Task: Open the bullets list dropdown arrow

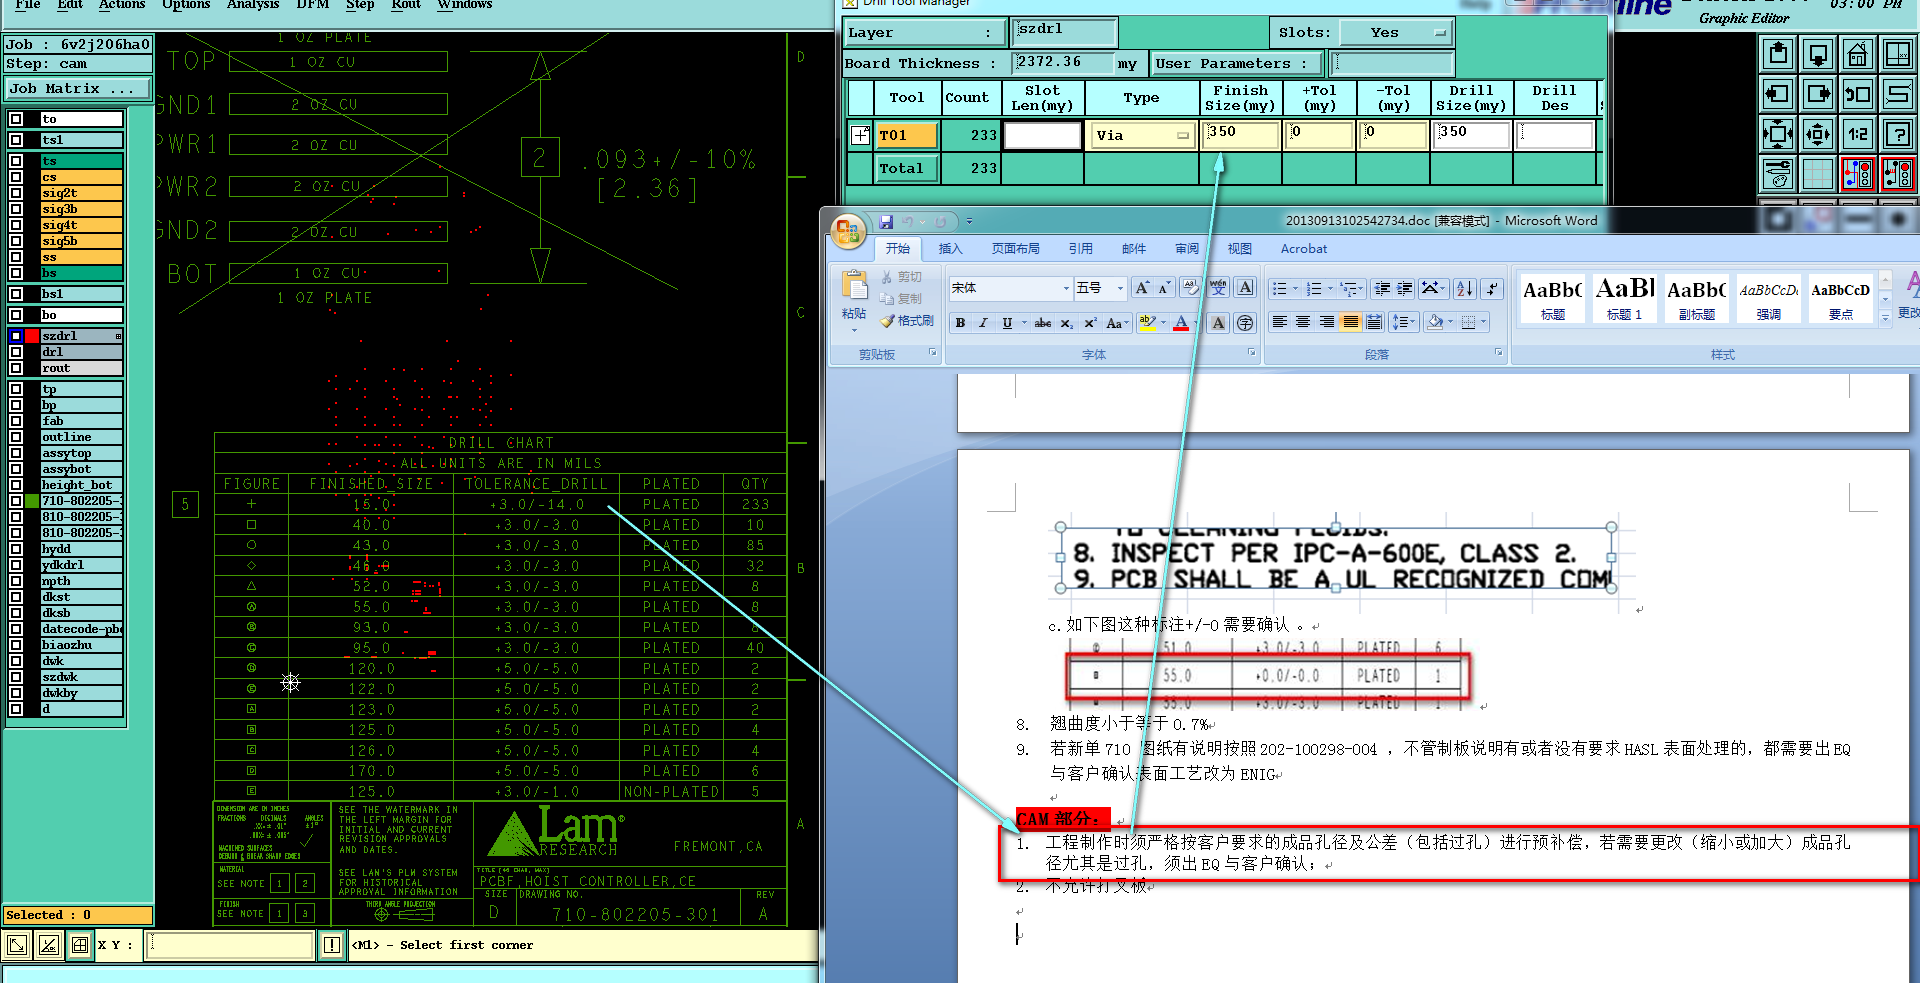Action: click(1296, 289)
